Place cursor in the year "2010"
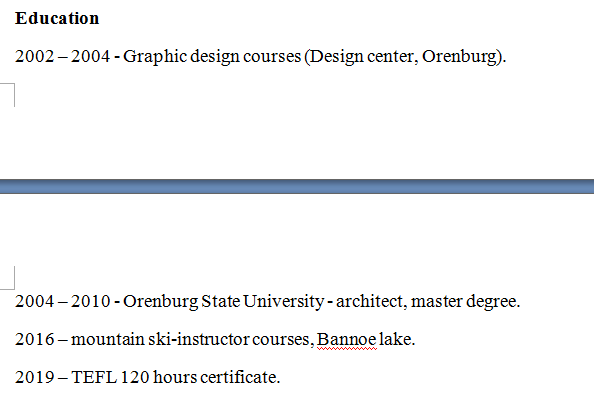Screen dimensions: 594x393 pyautogui.click(x=91, y=301)
